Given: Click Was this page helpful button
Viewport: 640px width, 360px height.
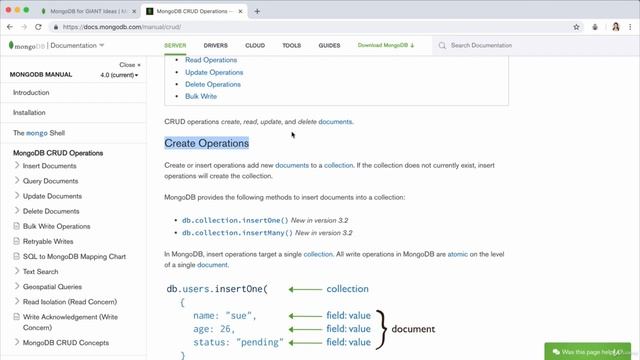Looking at the screenshot, I should click(587, 351).
